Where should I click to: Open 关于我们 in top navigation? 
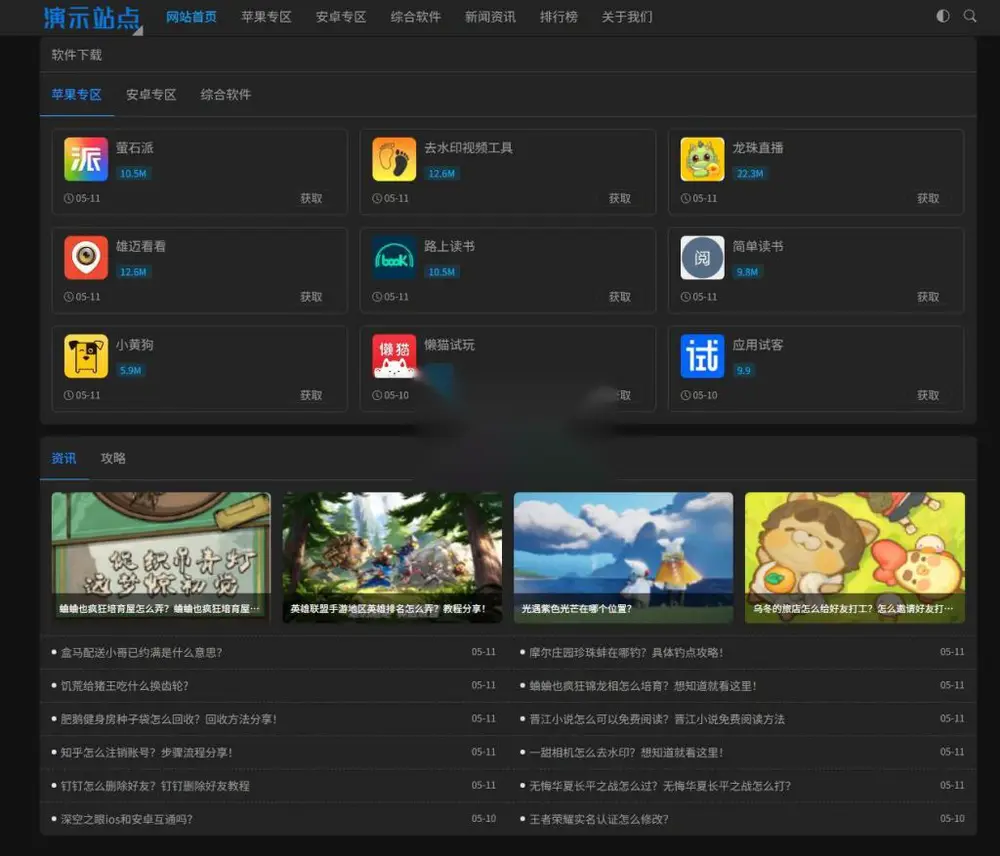(627, 17)
